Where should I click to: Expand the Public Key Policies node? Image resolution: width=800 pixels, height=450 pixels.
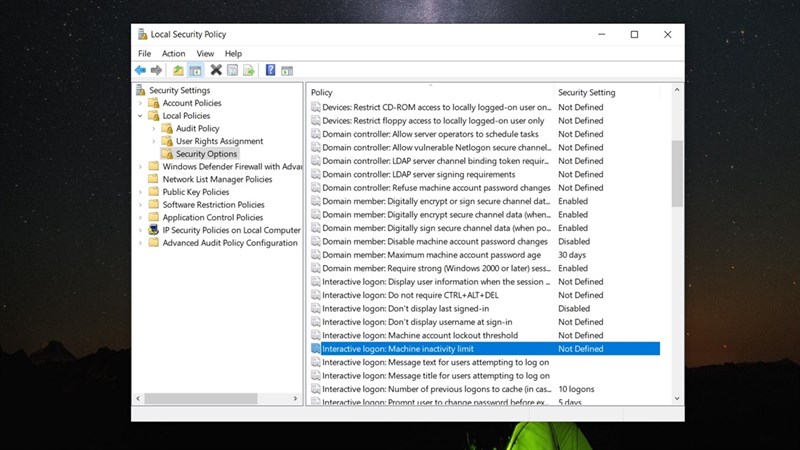click(x=140, y=192)
